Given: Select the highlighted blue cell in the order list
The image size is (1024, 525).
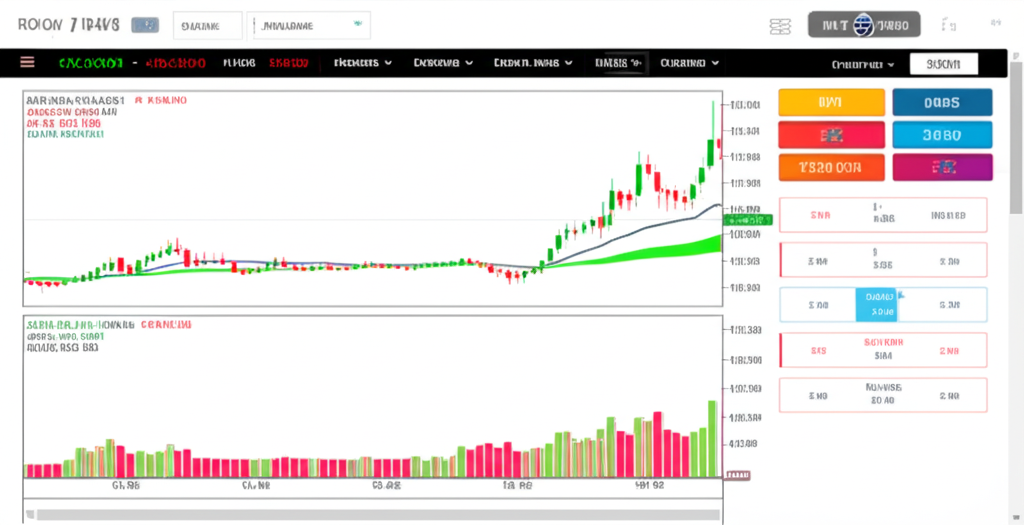Looking at the screenshot, I should coord(876,304).
